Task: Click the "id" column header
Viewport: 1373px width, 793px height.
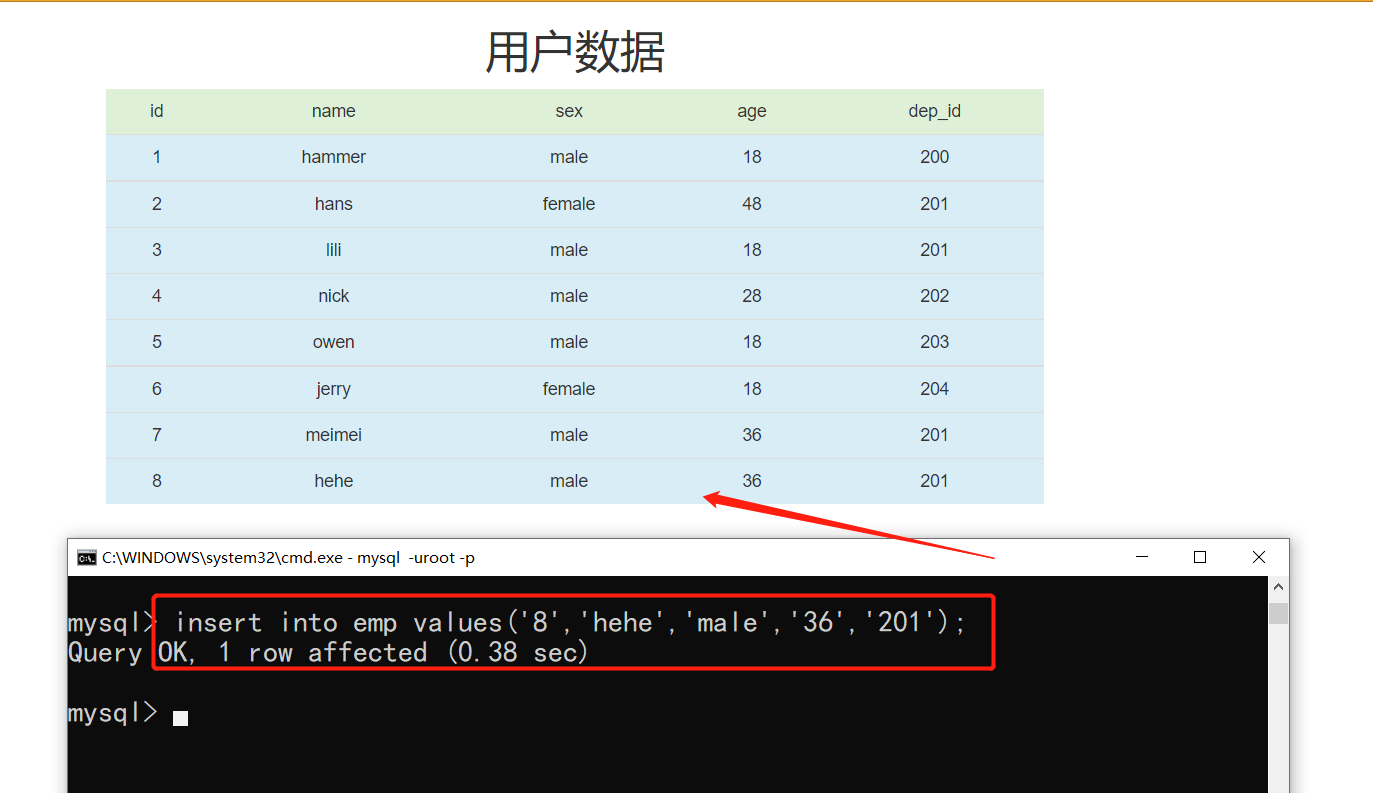Action: pos(157,111)
